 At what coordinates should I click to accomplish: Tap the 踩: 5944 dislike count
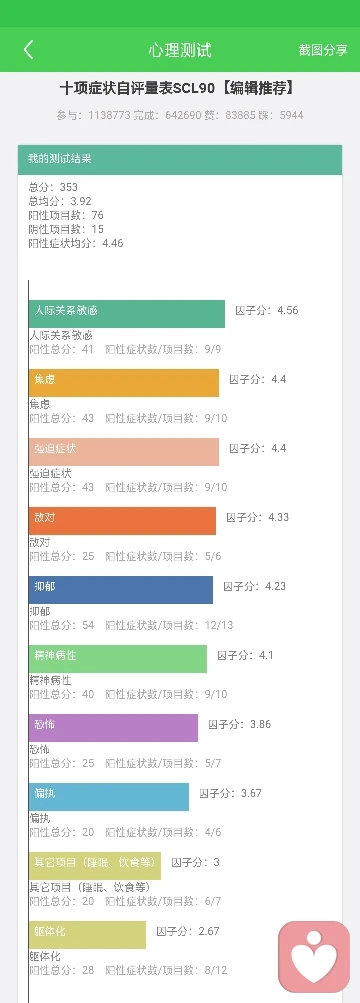(289, 116)
